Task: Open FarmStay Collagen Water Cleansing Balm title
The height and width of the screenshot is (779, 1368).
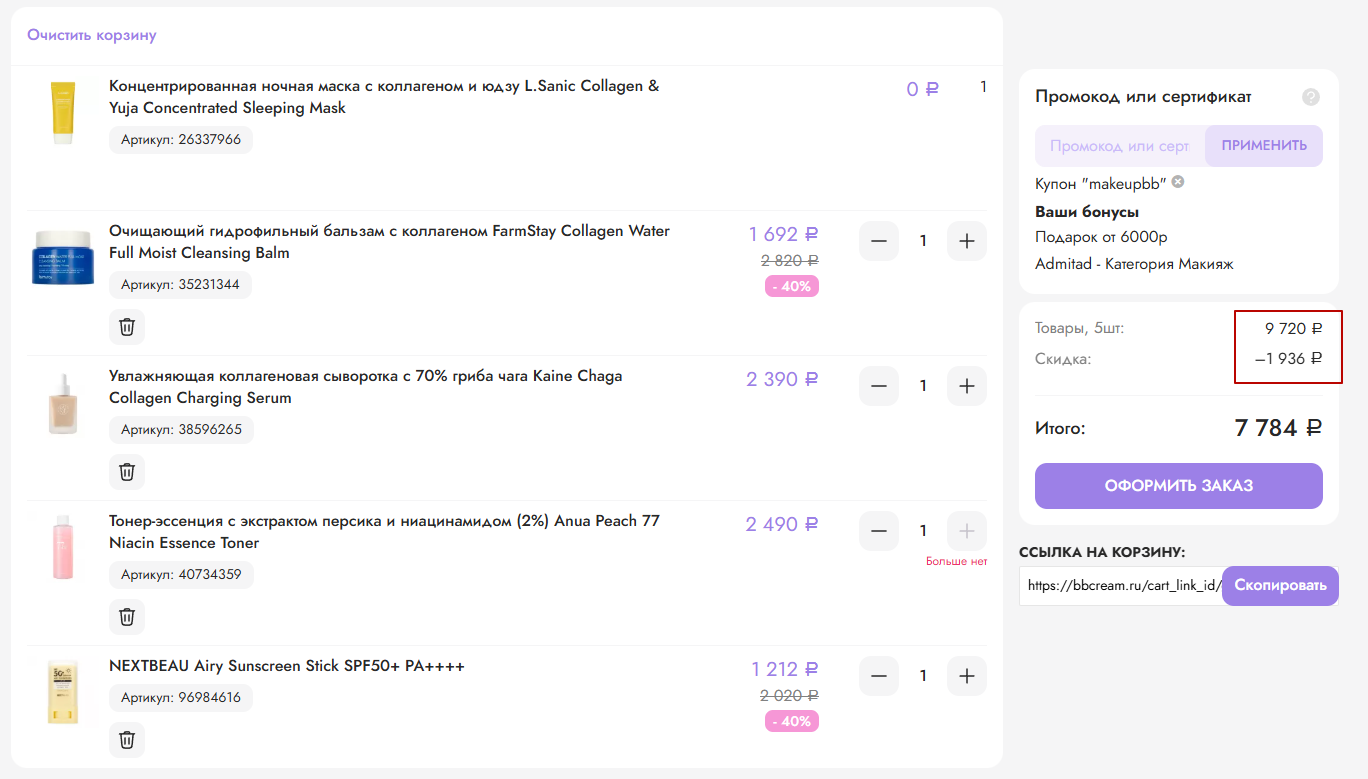Action: [389, 242]
